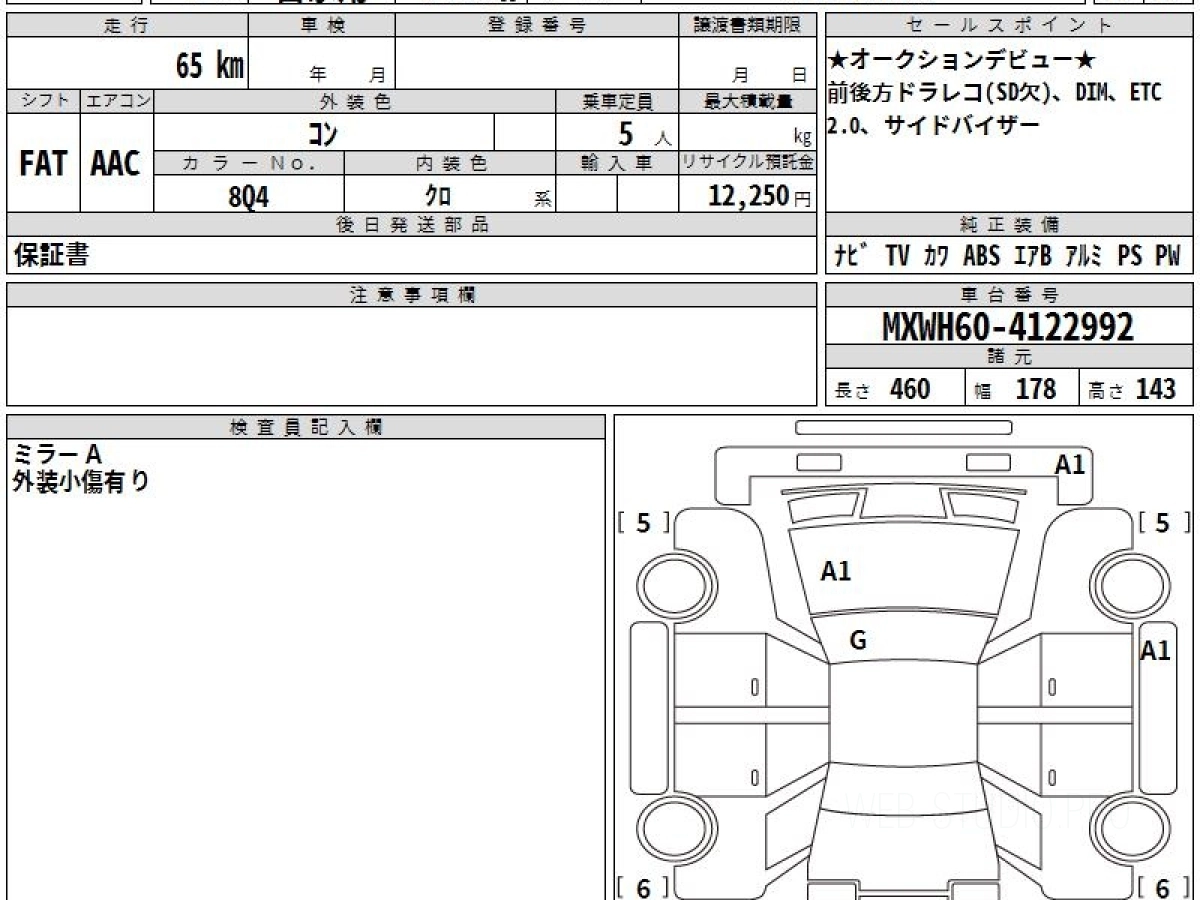Select the "走行" column header
1200x900 pixels.
(127, 27)
